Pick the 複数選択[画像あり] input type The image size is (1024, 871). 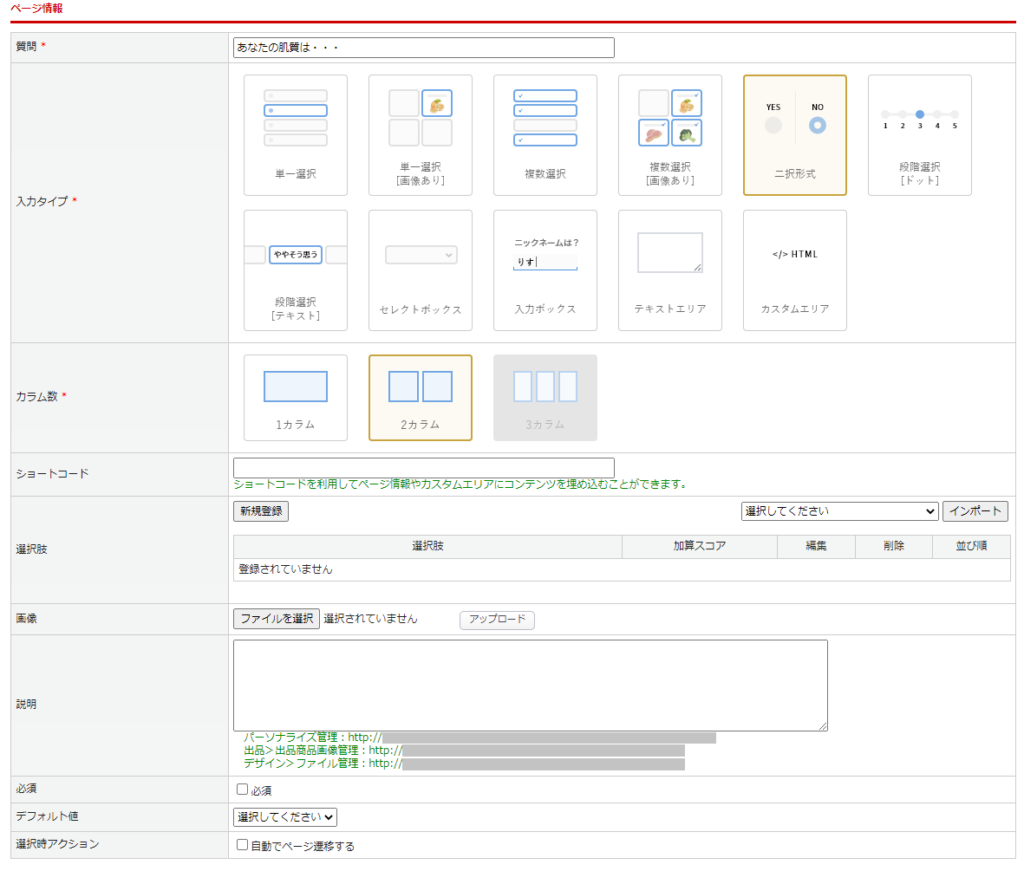(670, 135)
